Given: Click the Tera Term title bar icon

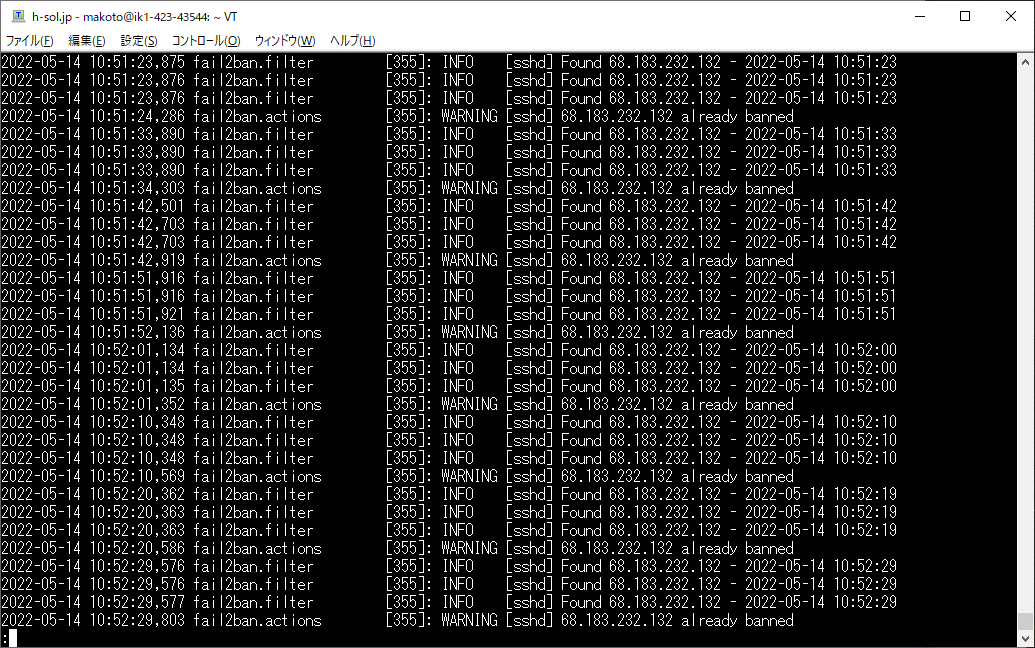Looking at the screenshot, I should (x=18, y=16).
